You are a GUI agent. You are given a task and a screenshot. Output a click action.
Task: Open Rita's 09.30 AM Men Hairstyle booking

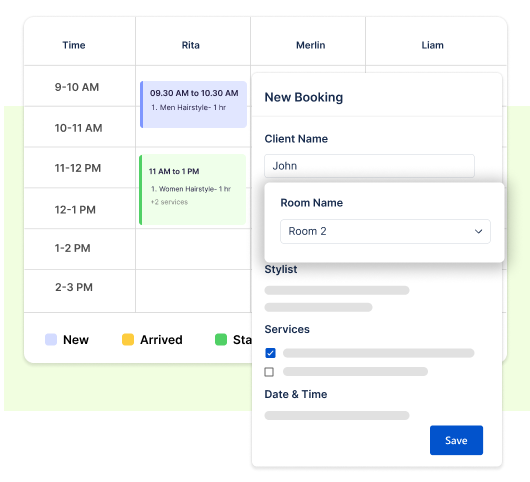click(193, 104)
